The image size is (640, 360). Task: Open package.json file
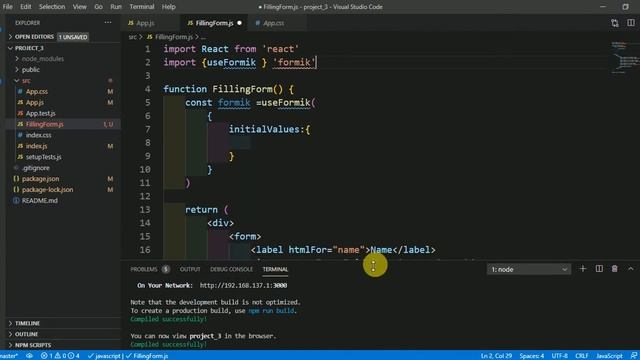pos(40,178)
